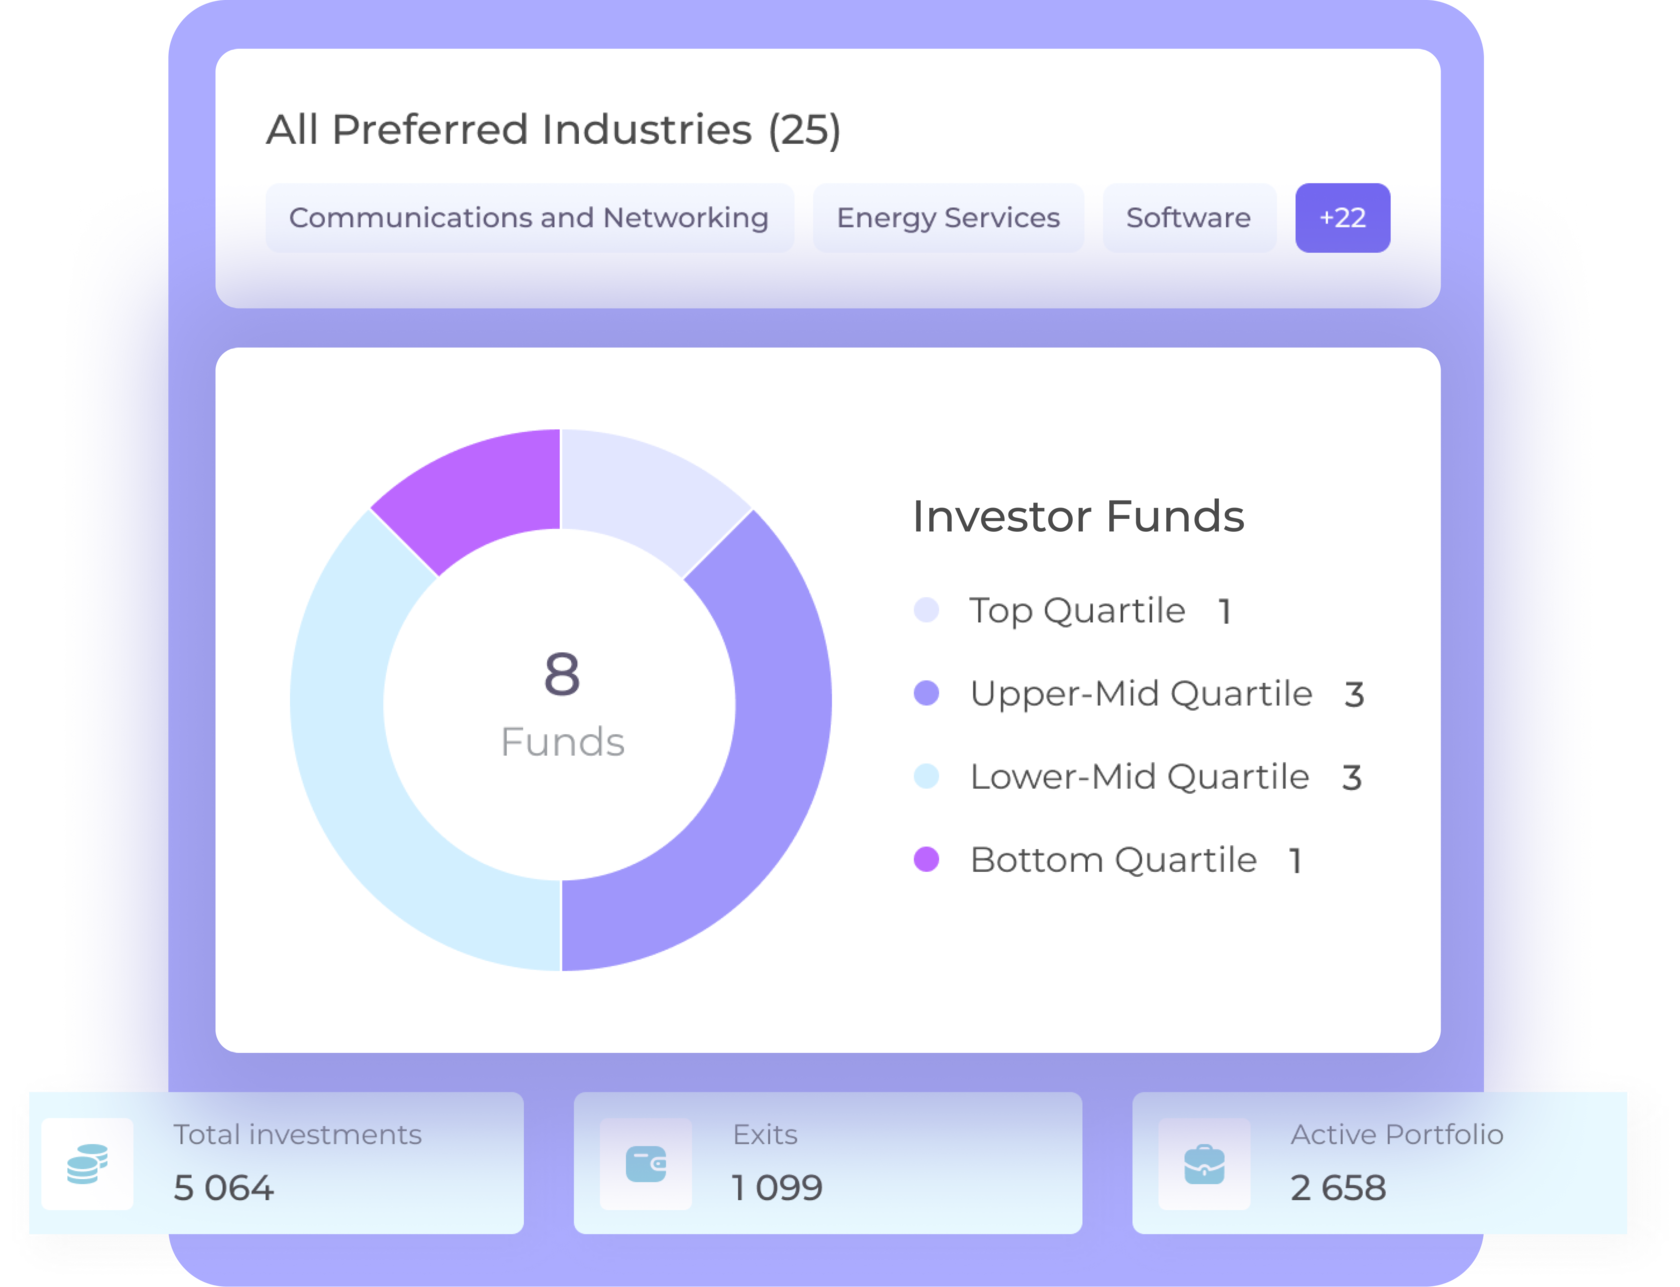Click the Upper-Mid Quartile legend dot
The height and width of the screenshot is (1287, 1680).
[927, 693]
